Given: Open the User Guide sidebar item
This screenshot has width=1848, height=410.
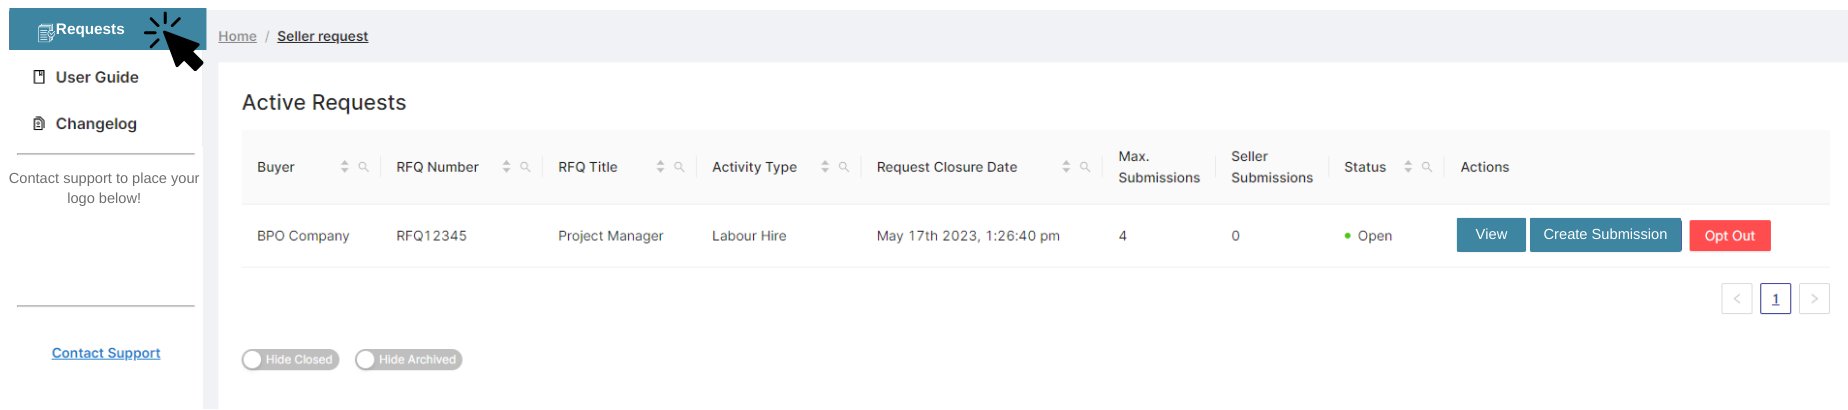Looking at the screenshot, I should [96, 77].
